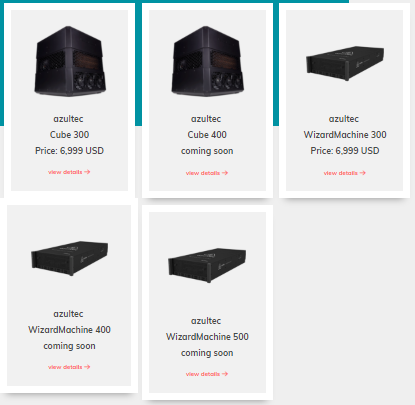Click arrow icon beside WizardMachine 500 details
415x405 pixels.
point(225,374)
